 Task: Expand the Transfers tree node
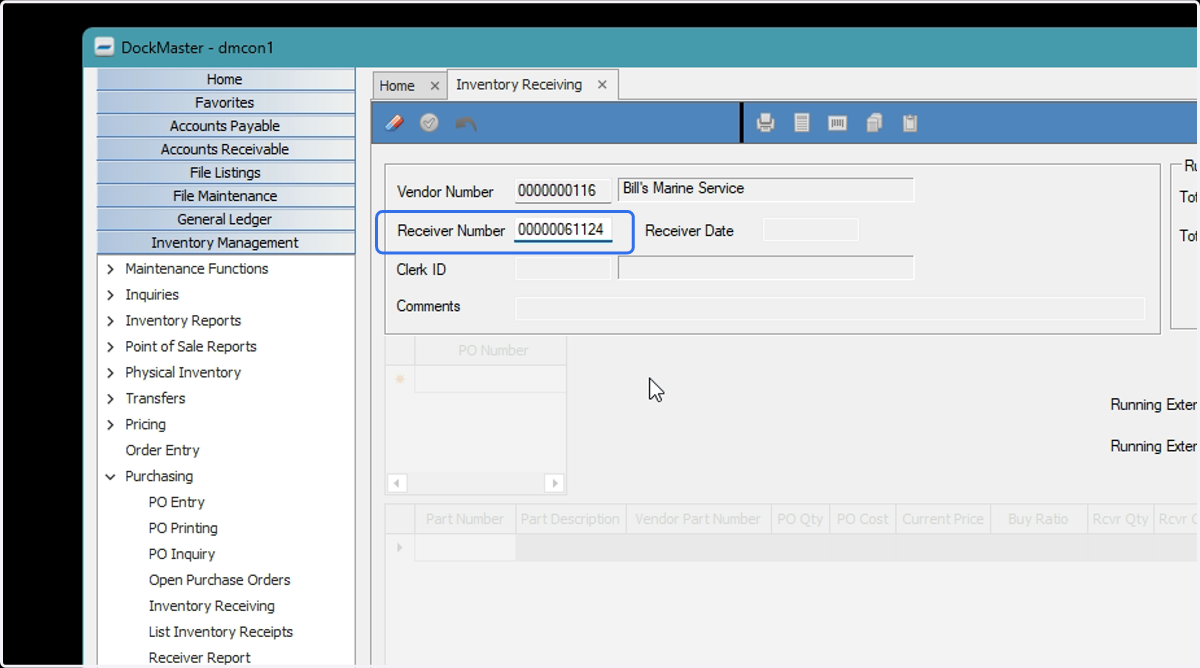pyautogui.click(x=110, y=399)
